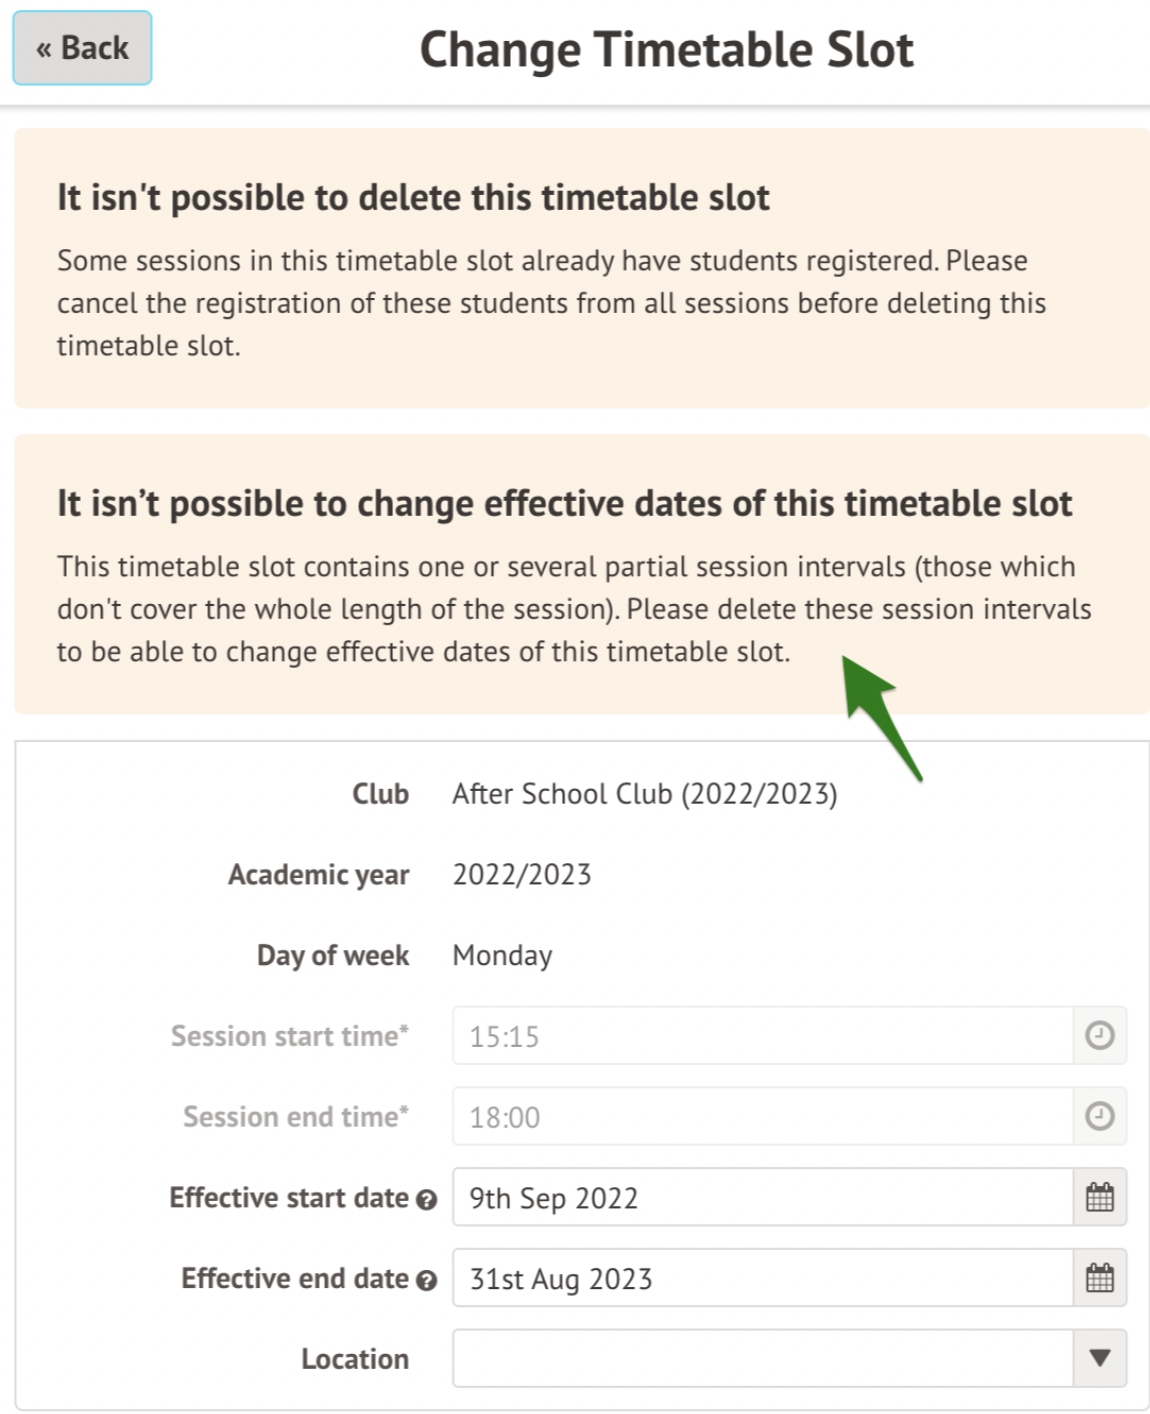Open the effective end date calendar

tap(1099, 1278)
